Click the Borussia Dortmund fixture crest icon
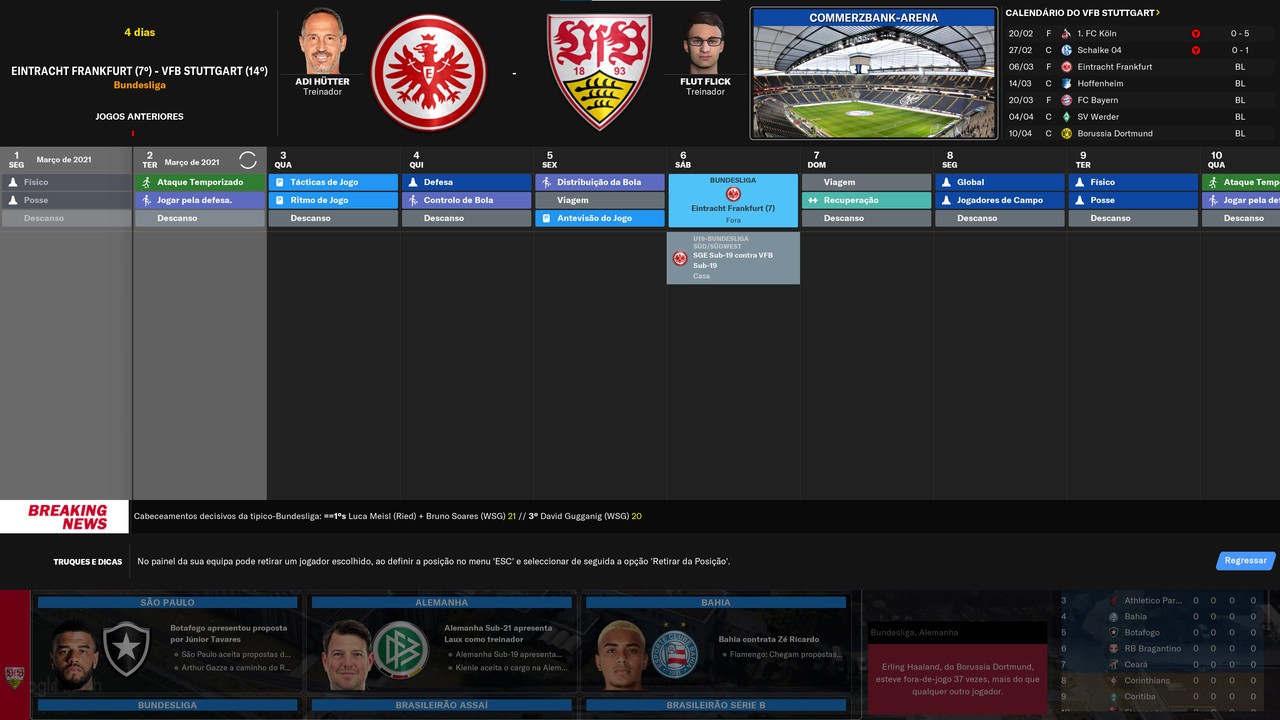 pyautogui.click(x=1066, y=133)
